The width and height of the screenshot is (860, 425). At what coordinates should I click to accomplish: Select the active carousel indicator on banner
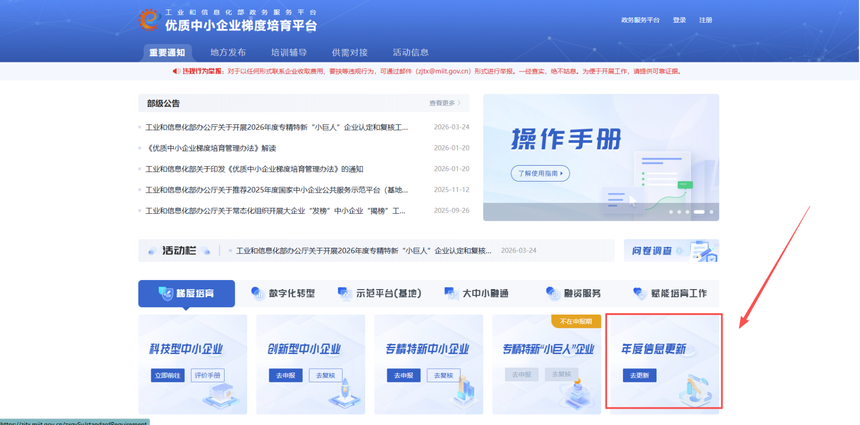(699, 212)
